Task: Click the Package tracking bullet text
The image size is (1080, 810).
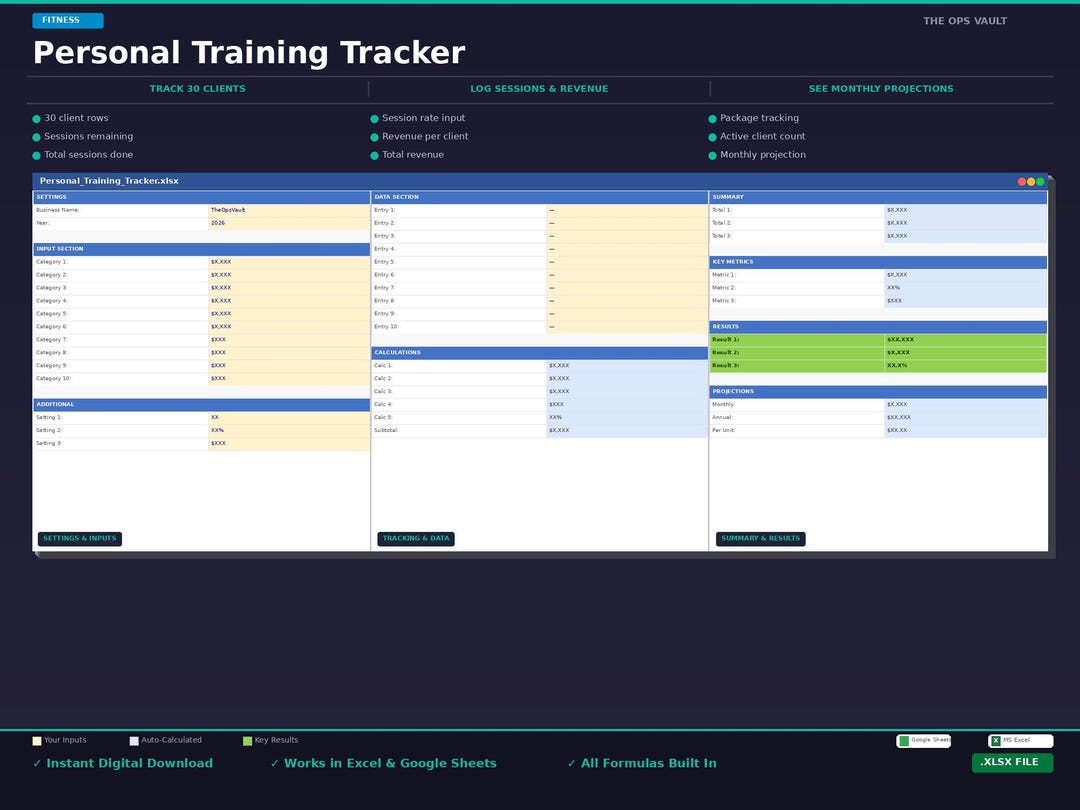Action: coord(759,118)
